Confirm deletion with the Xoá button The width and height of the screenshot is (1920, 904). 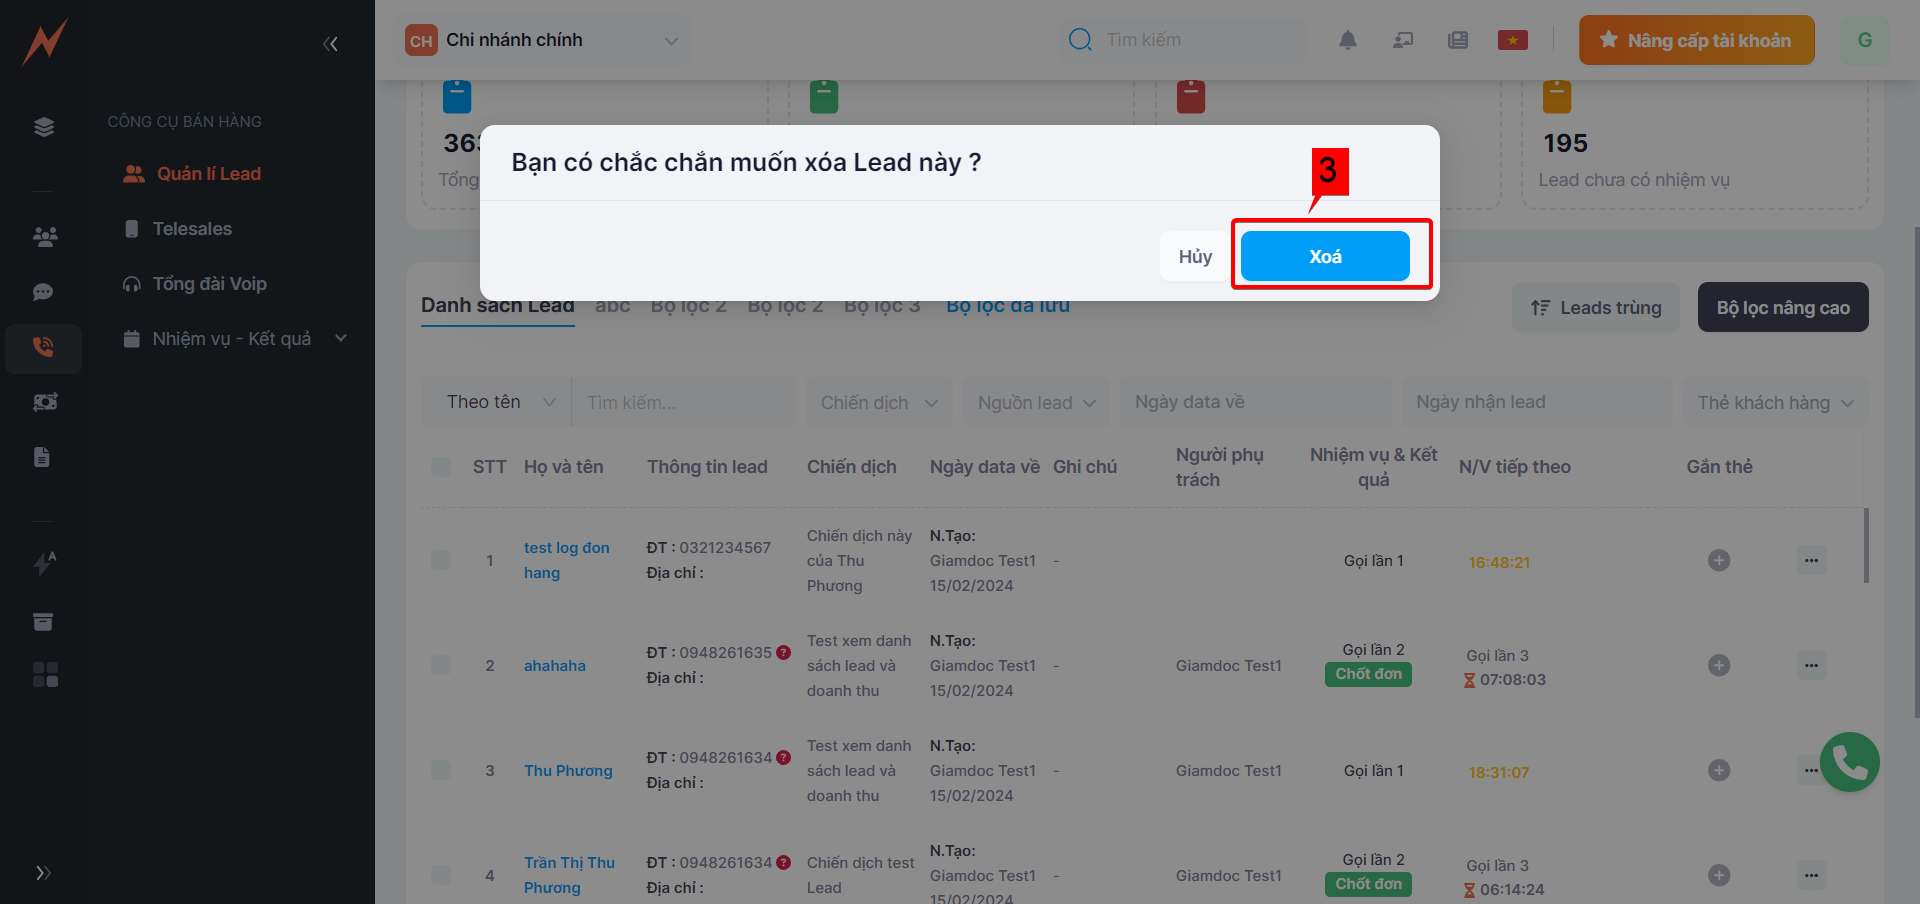pyautogui.click(x=1325, y=257)
